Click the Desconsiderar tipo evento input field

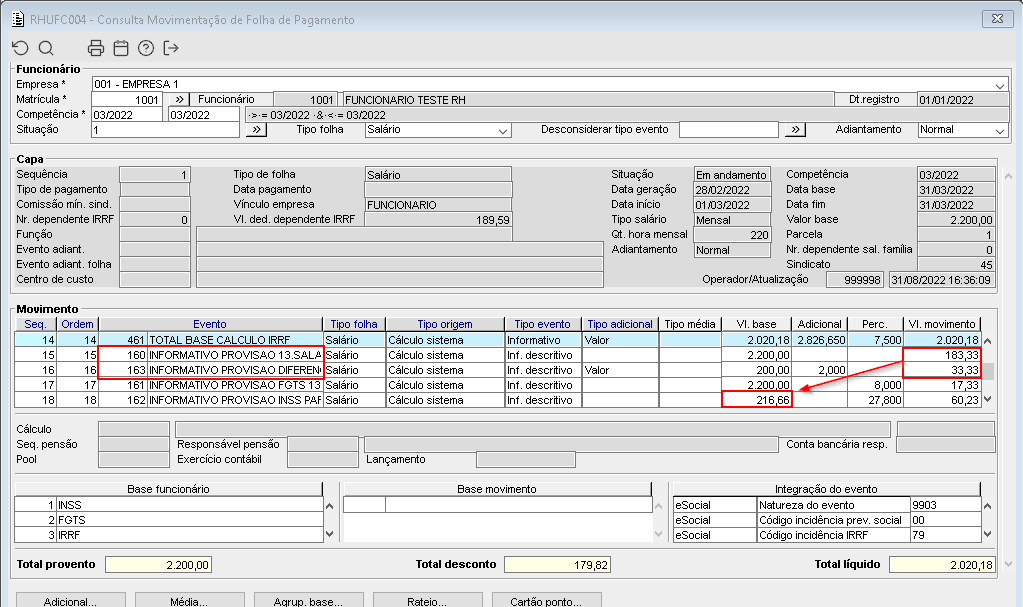click(727, 130)
